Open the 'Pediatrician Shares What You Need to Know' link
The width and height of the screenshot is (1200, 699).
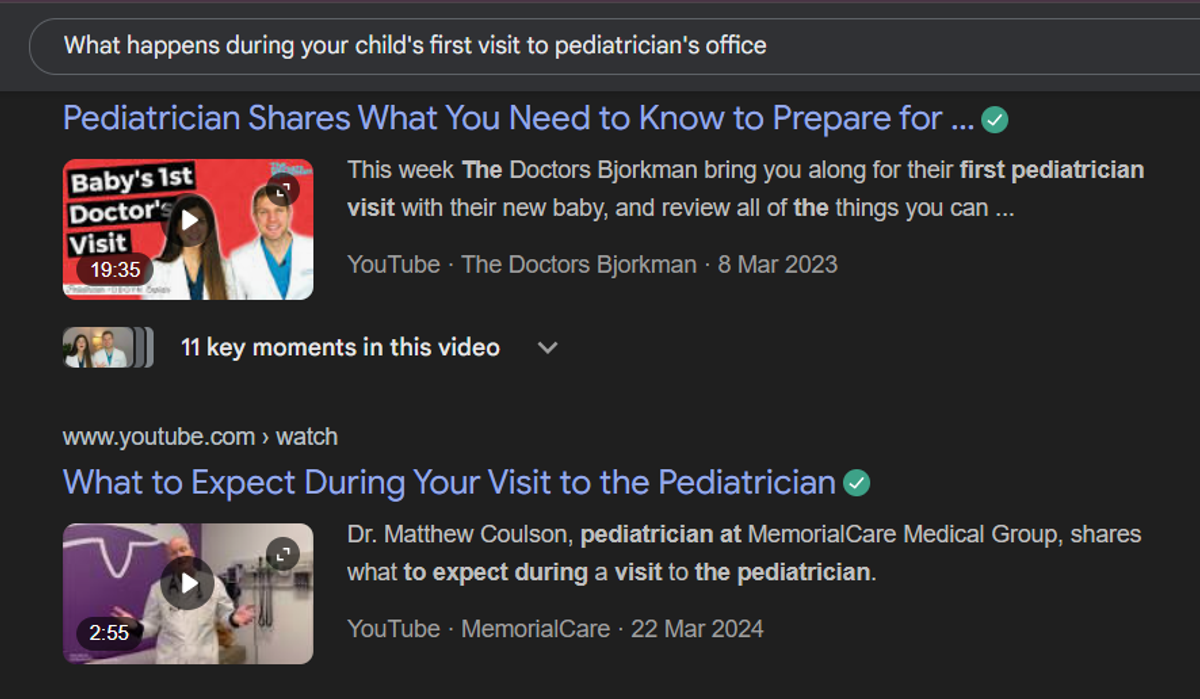[518, 119]
